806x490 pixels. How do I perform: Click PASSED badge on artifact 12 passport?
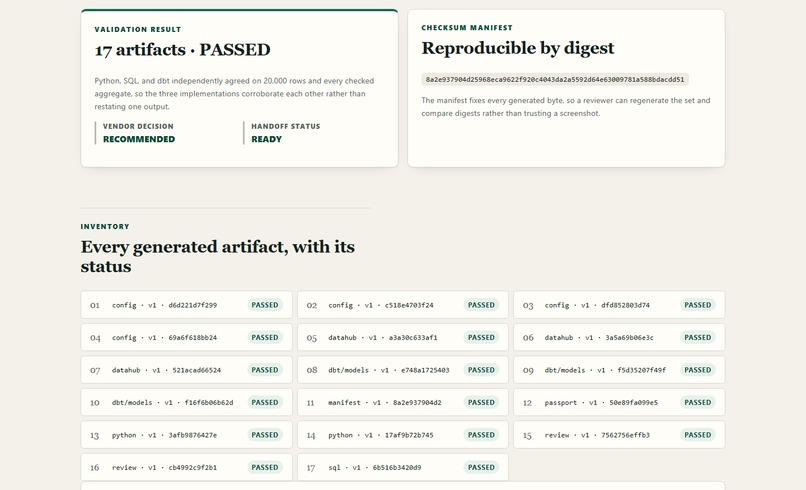698,402
